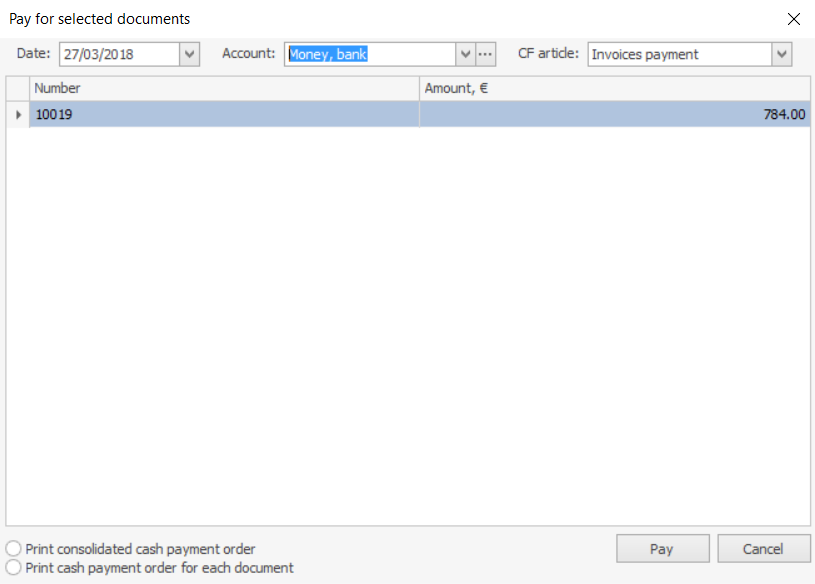Click the empty area below the document row
Screen dimensions: 815x584
coord(408,320)
